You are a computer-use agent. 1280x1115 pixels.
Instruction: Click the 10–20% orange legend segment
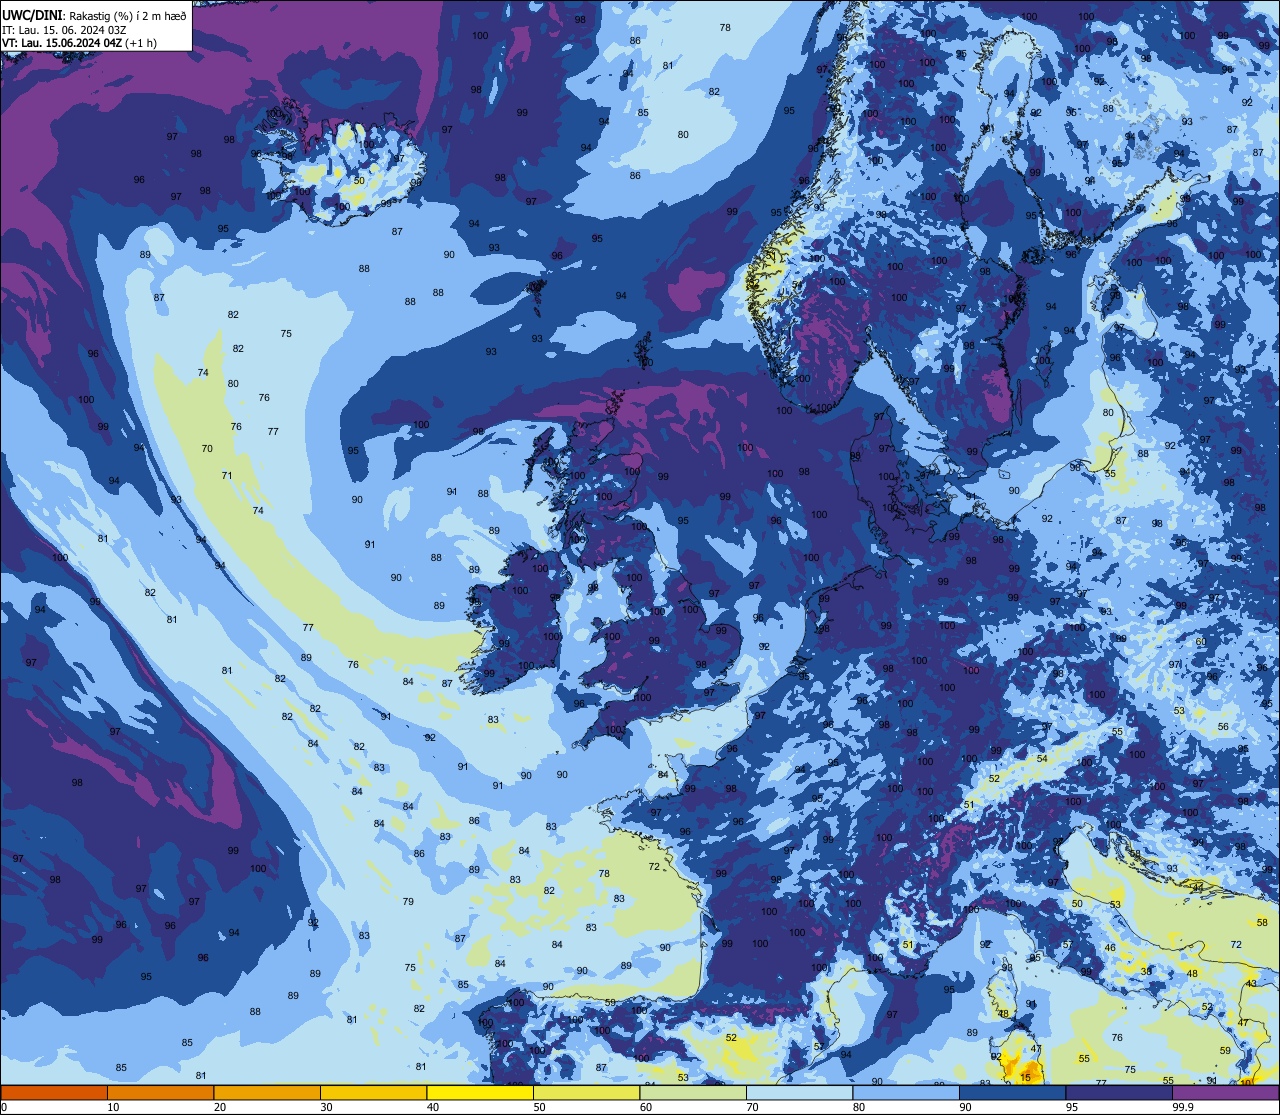(x=160, y=1092)
